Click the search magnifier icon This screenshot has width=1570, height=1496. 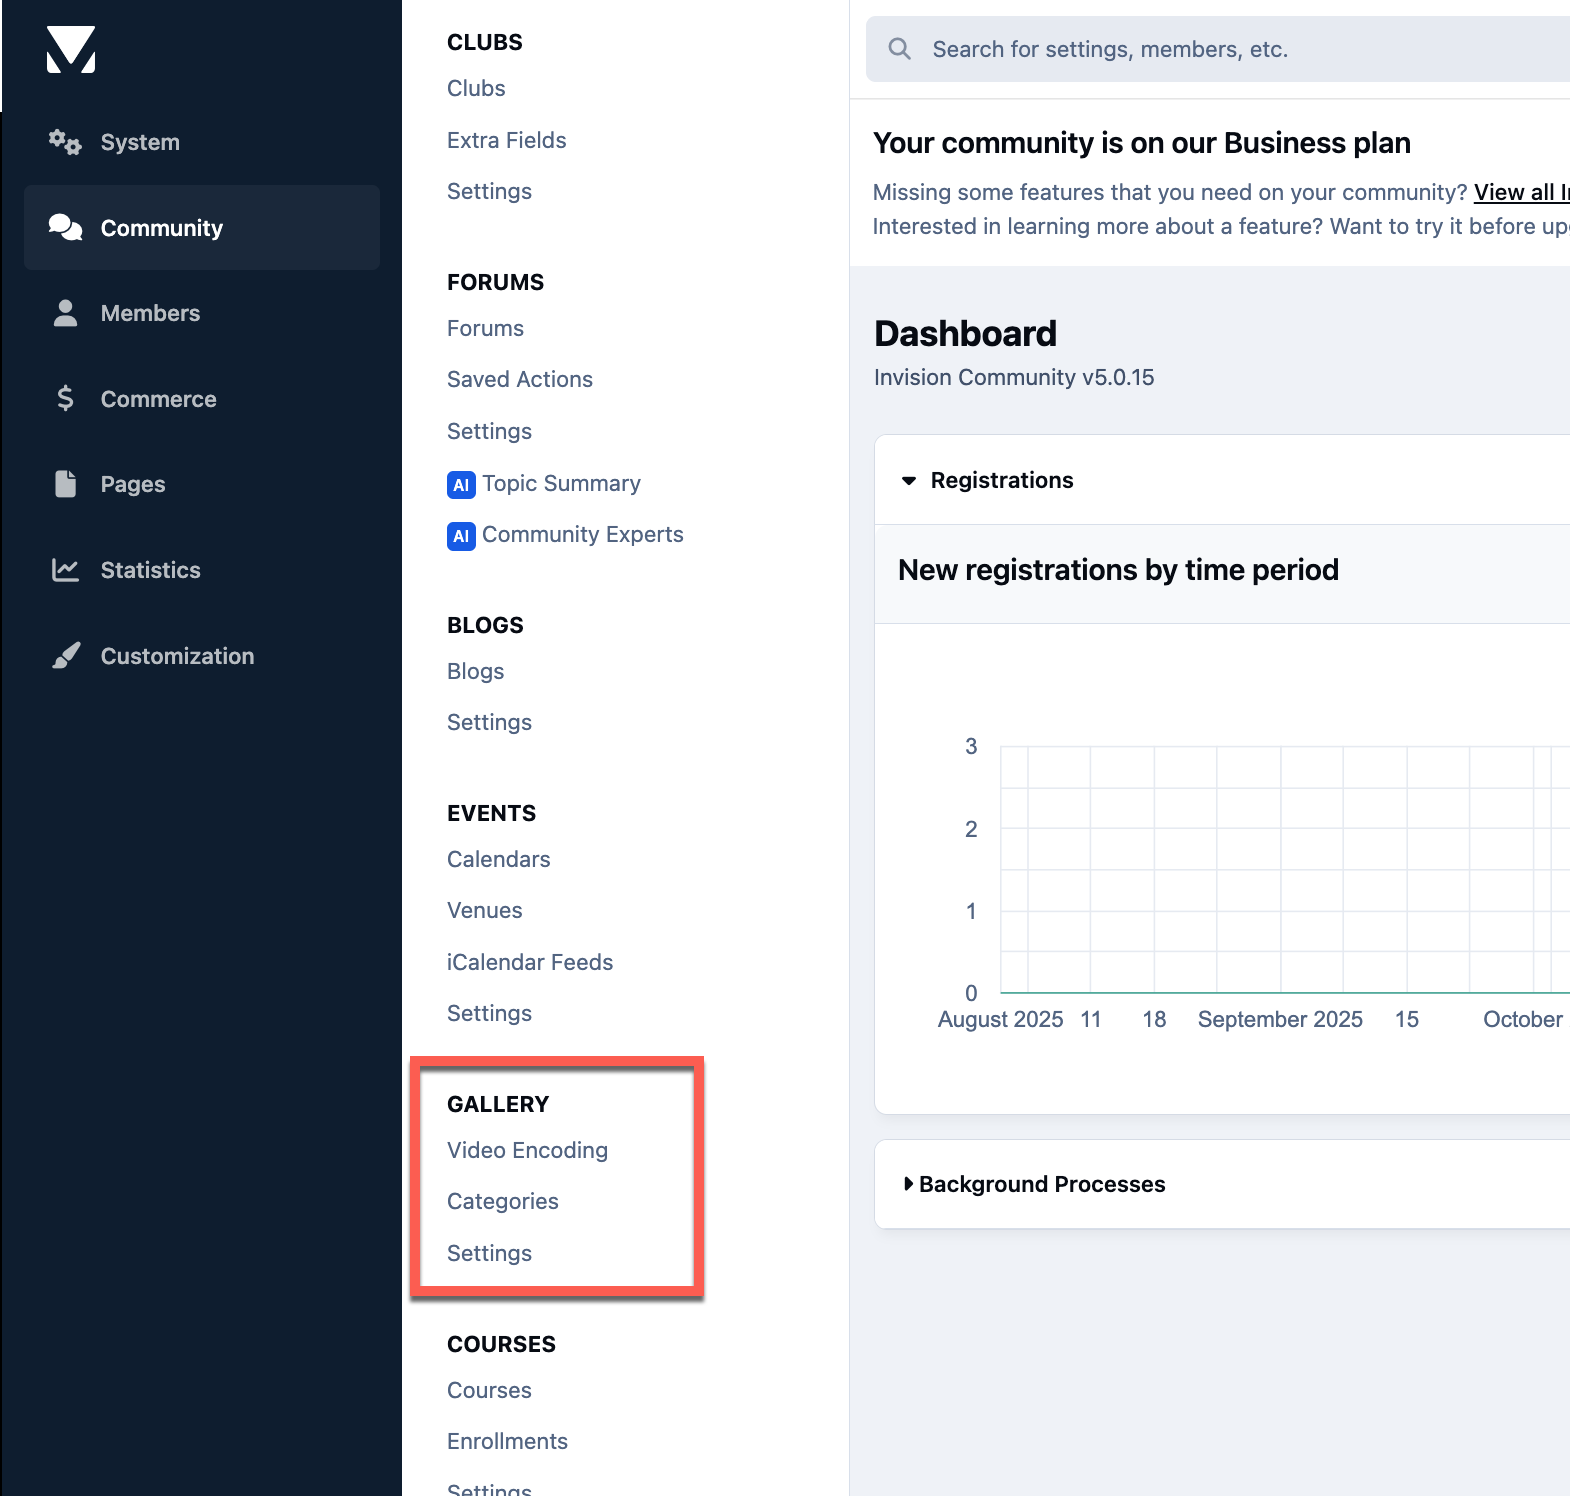point(900,49)
